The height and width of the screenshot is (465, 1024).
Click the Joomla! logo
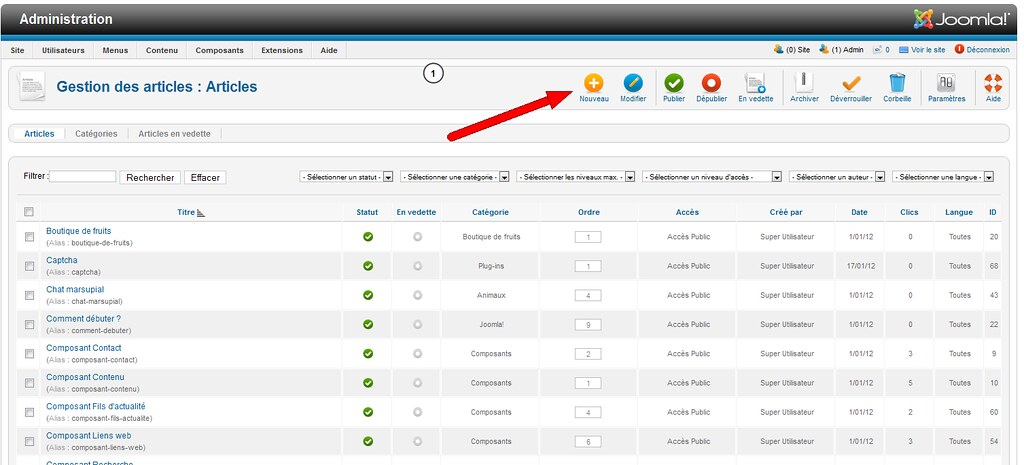[961, 19]
